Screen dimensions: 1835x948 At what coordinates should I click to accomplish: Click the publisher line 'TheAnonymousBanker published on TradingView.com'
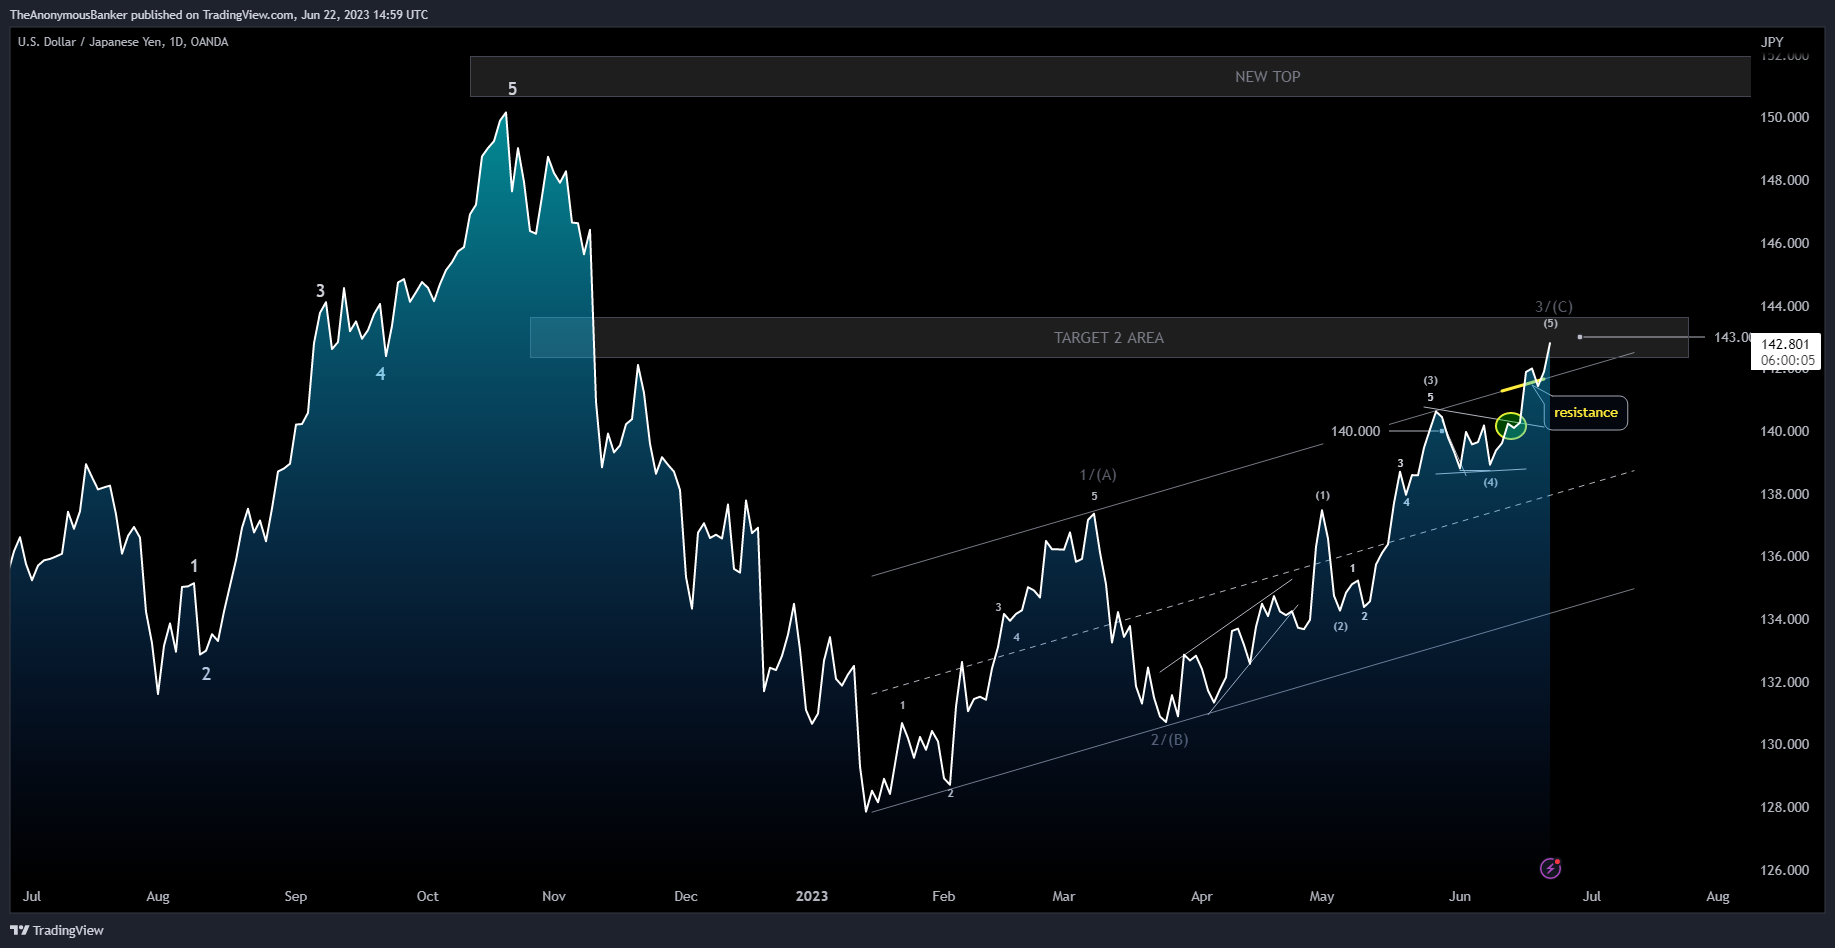click(x=152, y=14)
